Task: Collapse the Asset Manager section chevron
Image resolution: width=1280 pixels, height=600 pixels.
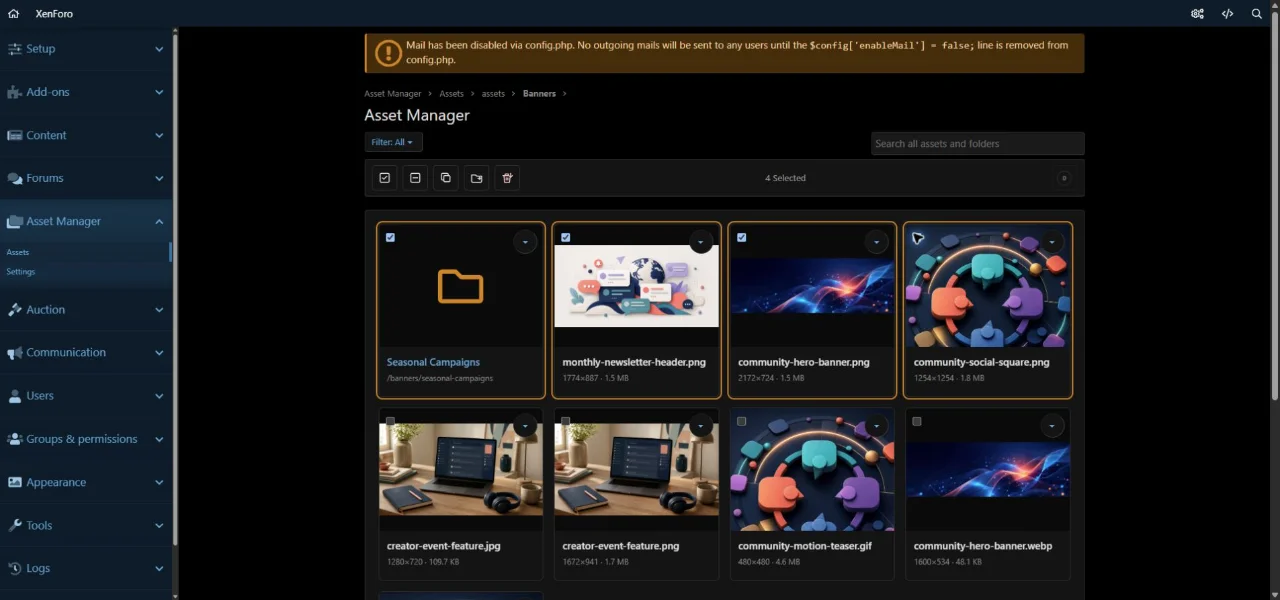Action: tap(159, 222)
